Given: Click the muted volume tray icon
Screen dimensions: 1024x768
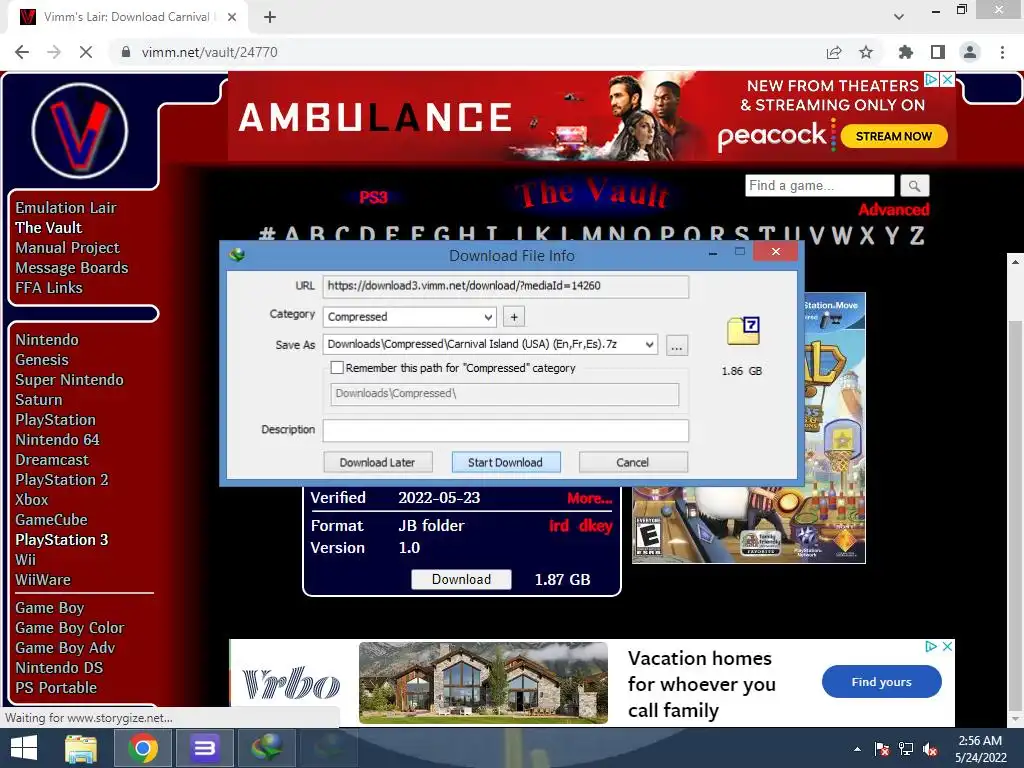Looking at the screenshot, I should tap(930, 749).
